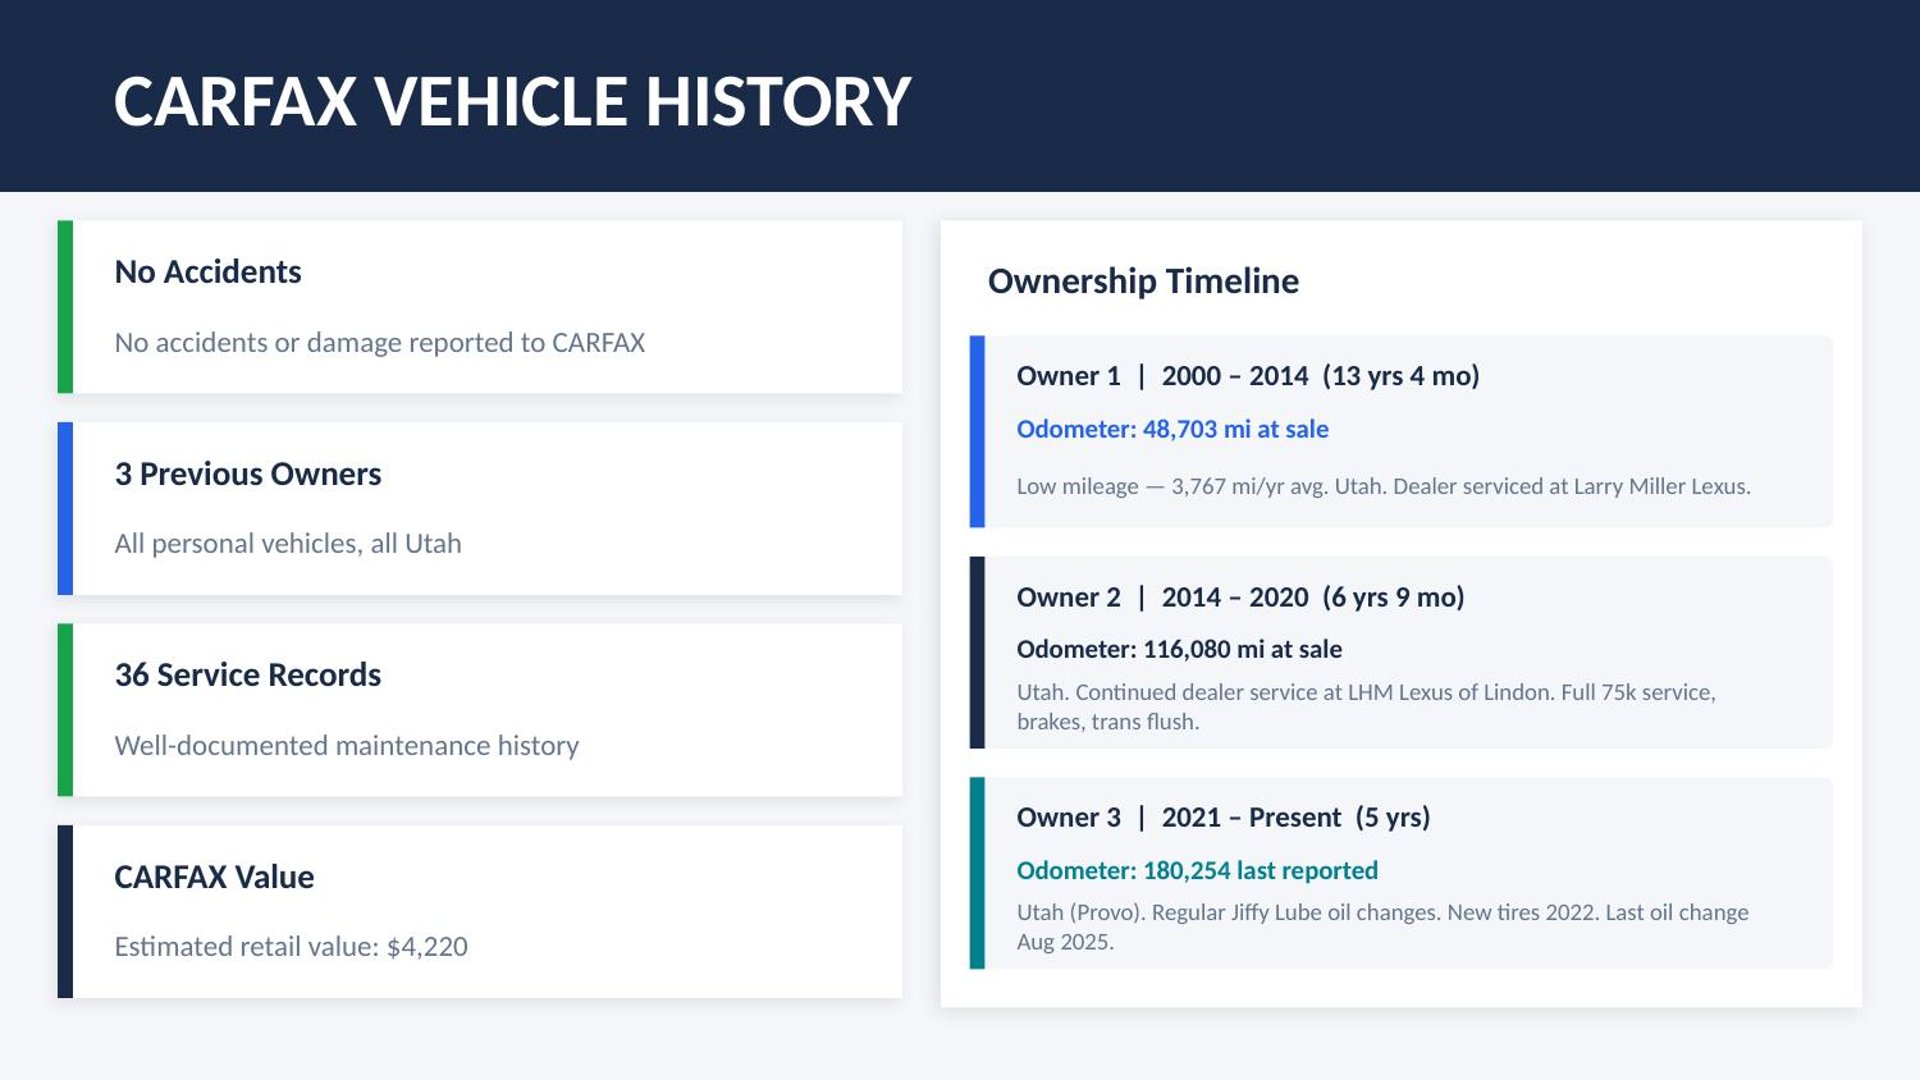
Task: Click the teal Odometer 180,254 last reported text
Action: (x=1197, y=870)
